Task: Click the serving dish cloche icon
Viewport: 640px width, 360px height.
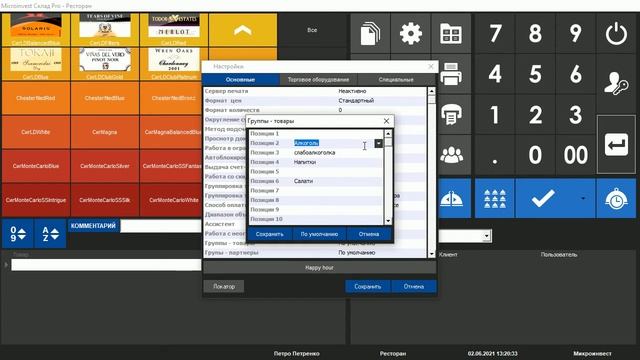Action: pyautogui.click(x=452, y=199)
